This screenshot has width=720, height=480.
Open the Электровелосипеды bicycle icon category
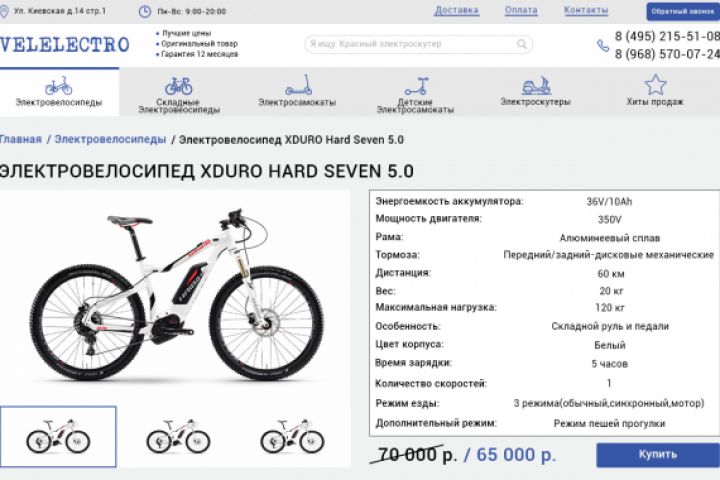pos(59,86)
